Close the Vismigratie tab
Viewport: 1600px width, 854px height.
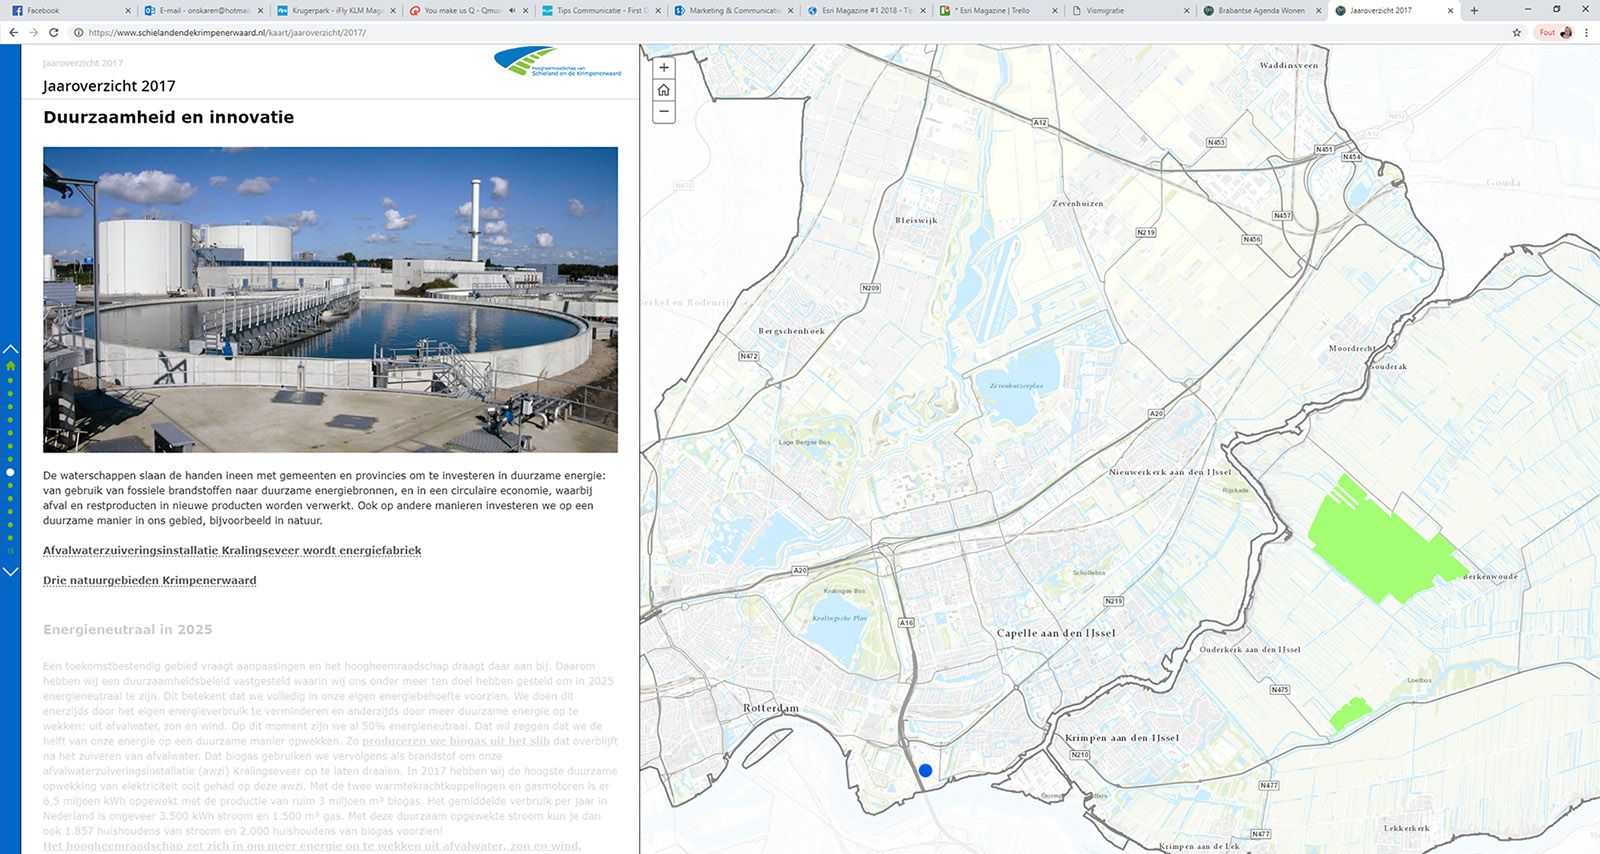(1187, 10)
